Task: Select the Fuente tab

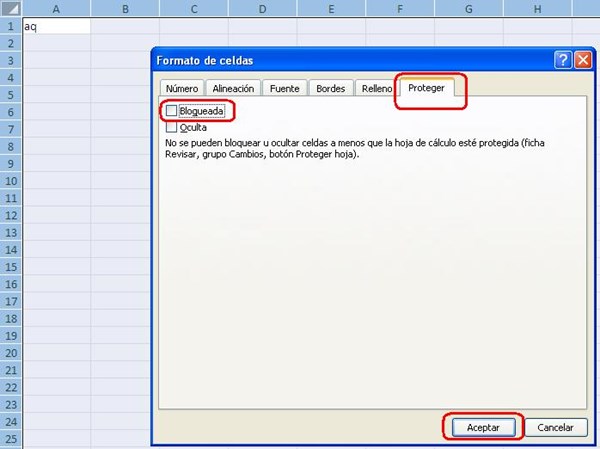Action: 285,88
